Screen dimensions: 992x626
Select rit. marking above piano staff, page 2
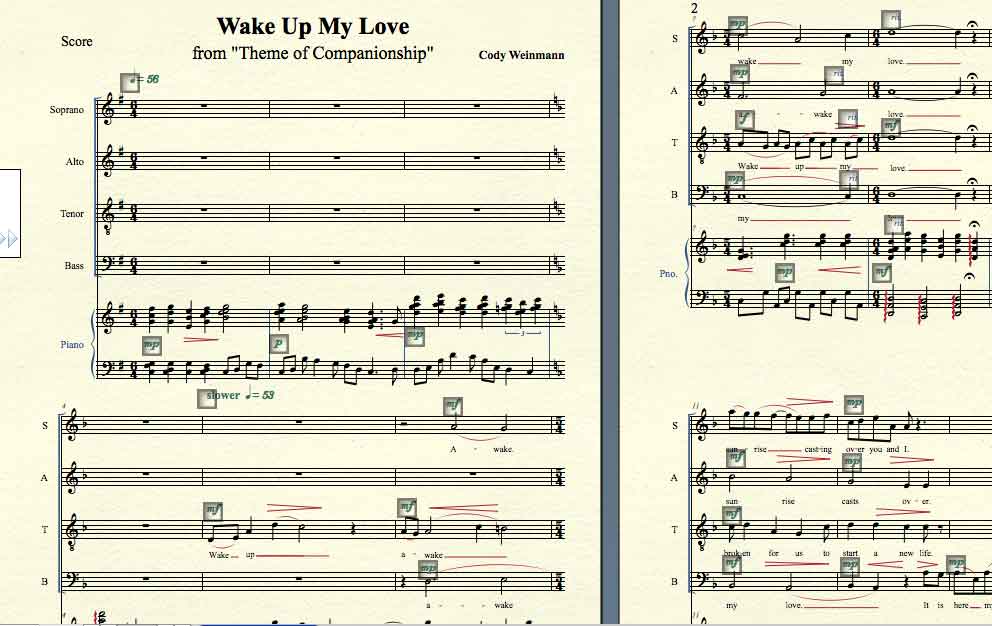(x=895, y=224)
